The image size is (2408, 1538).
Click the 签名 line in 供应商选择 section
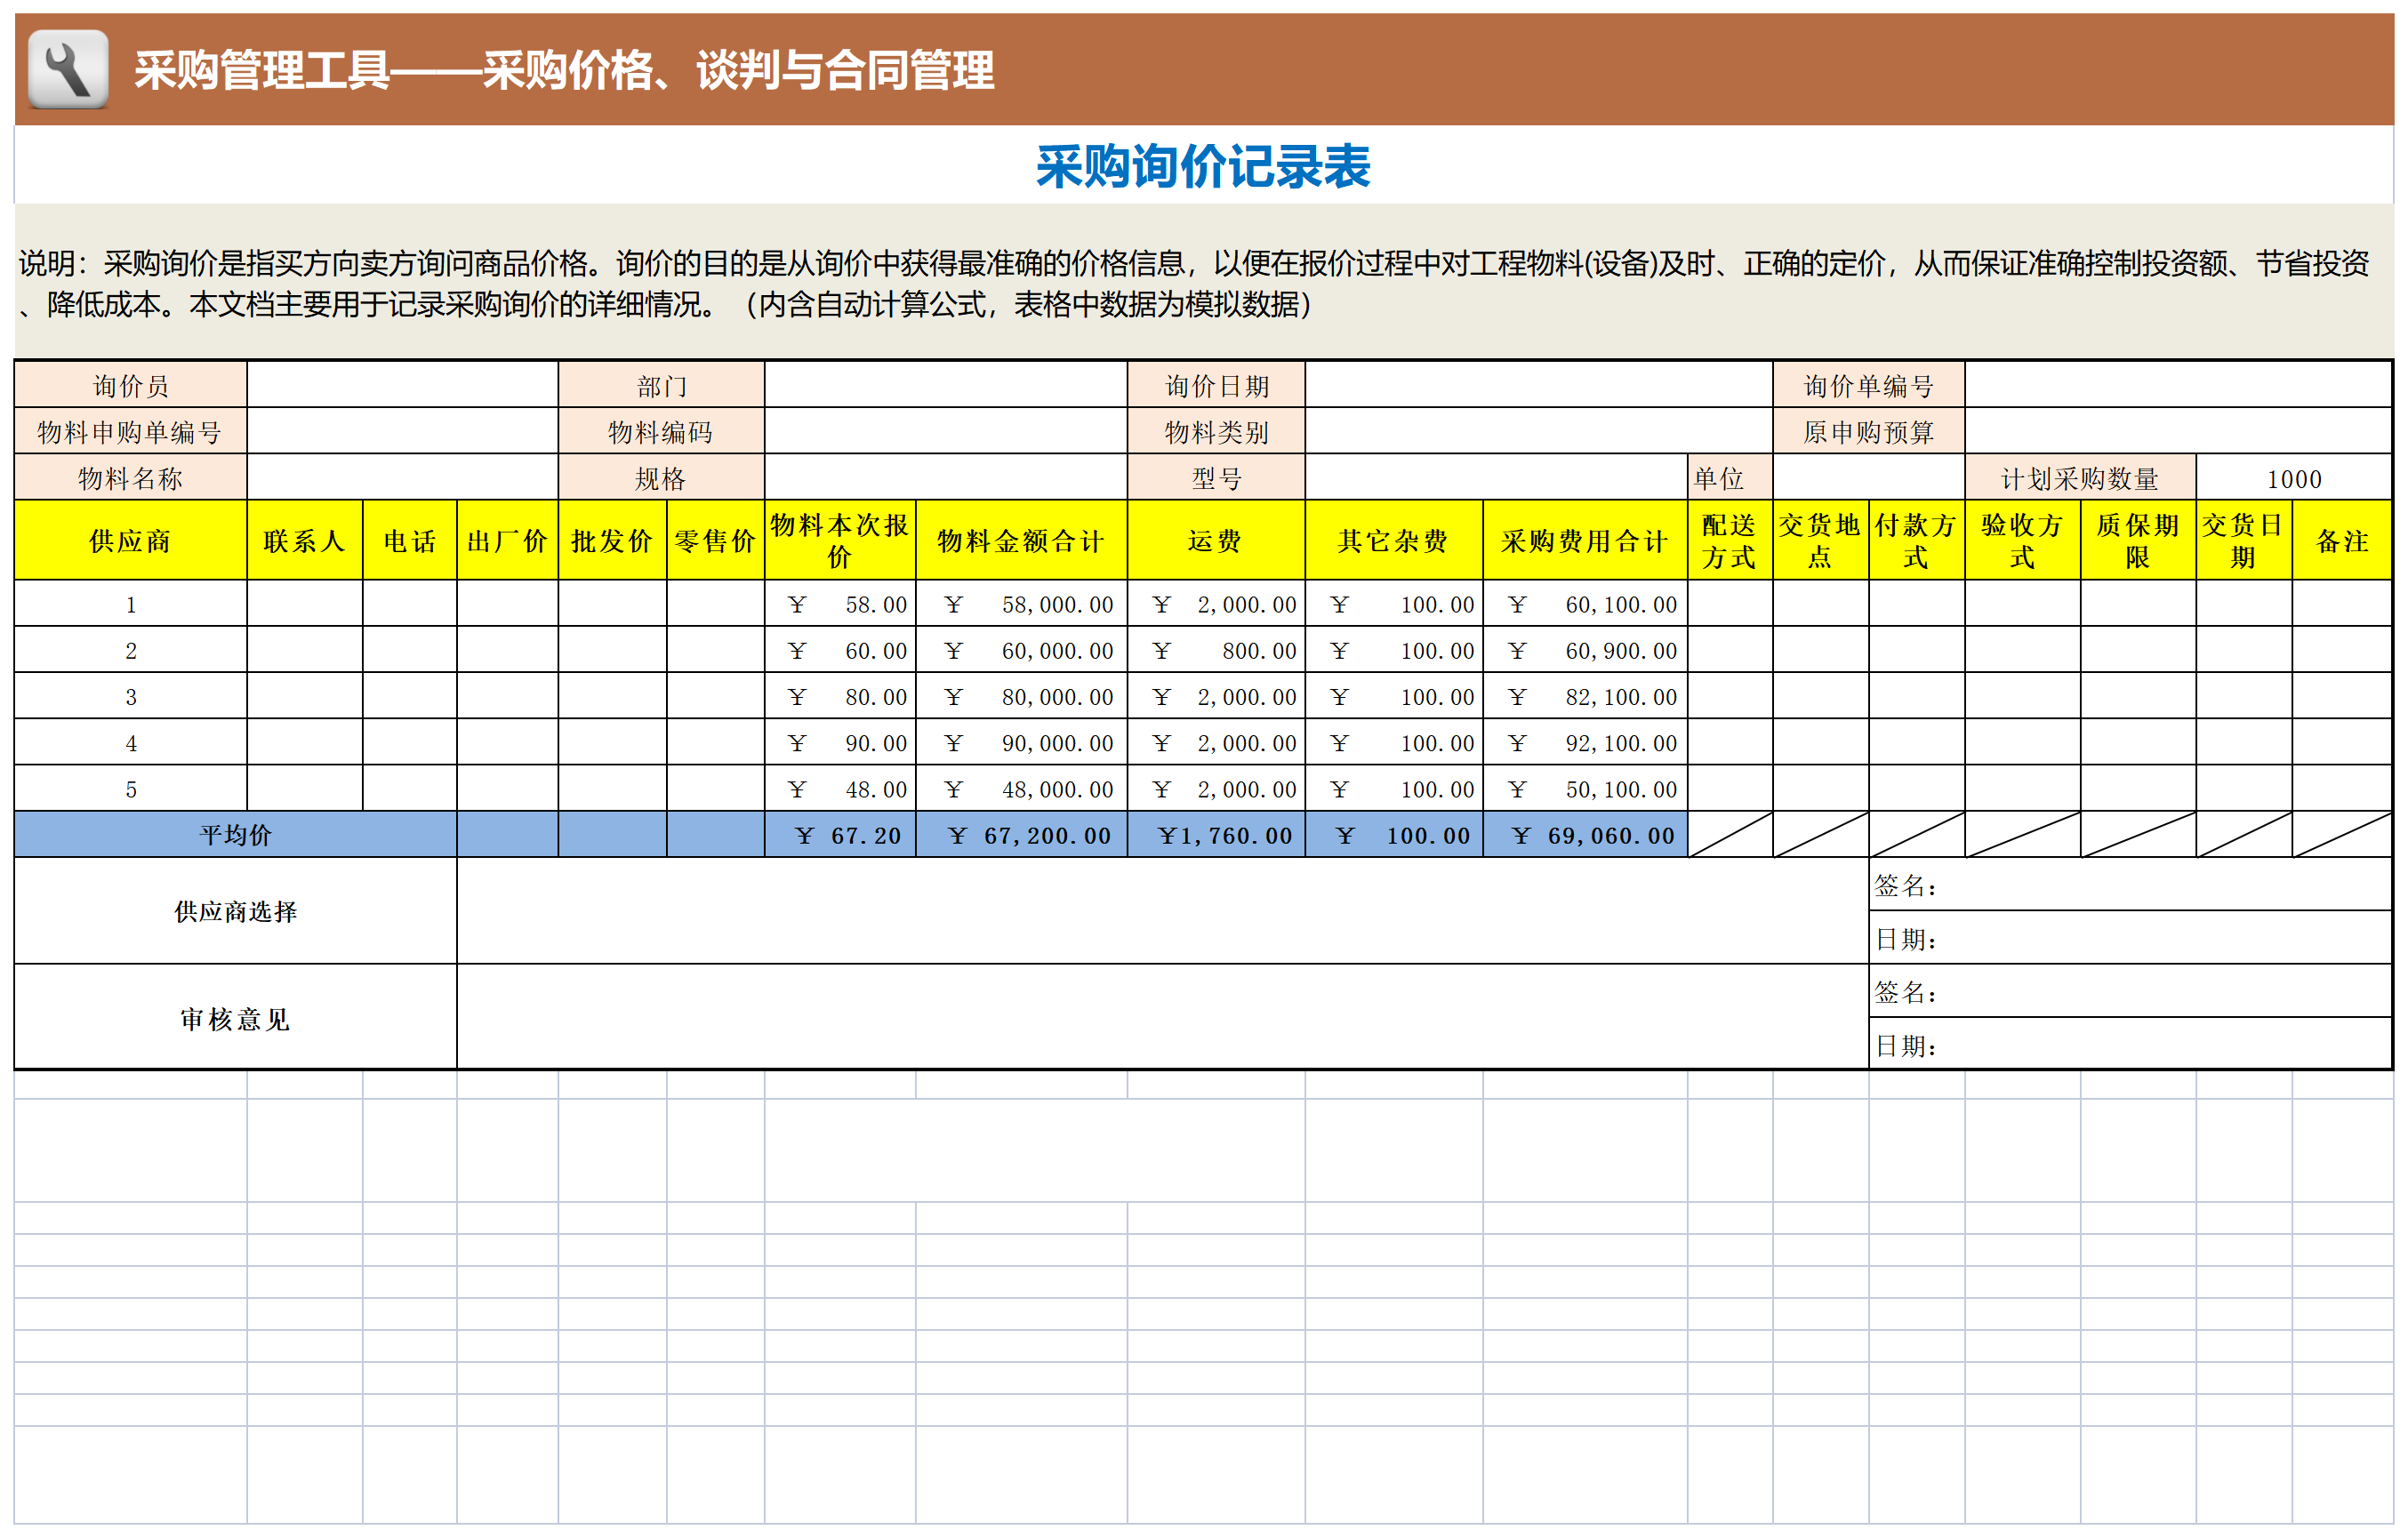point(2130,884)
